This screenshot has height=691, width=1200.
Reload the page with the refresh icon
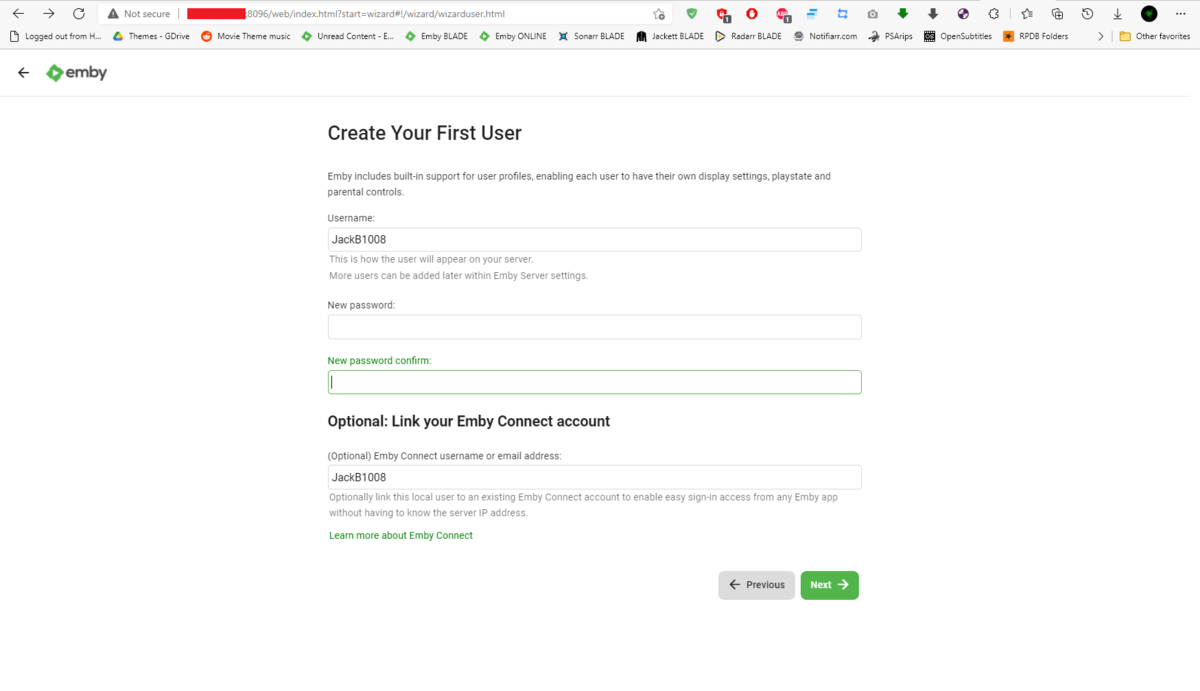[x=78, y=13]
